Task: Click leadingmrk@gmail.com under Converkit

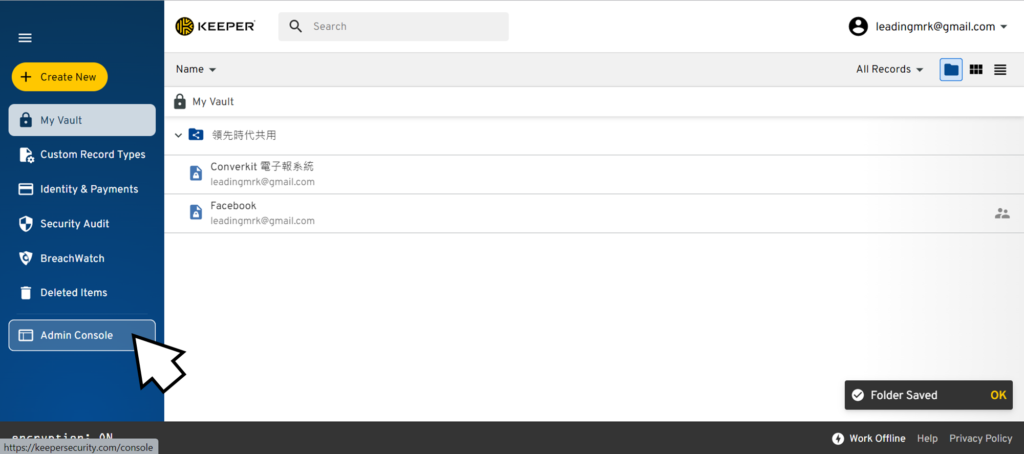Action: 262,182
